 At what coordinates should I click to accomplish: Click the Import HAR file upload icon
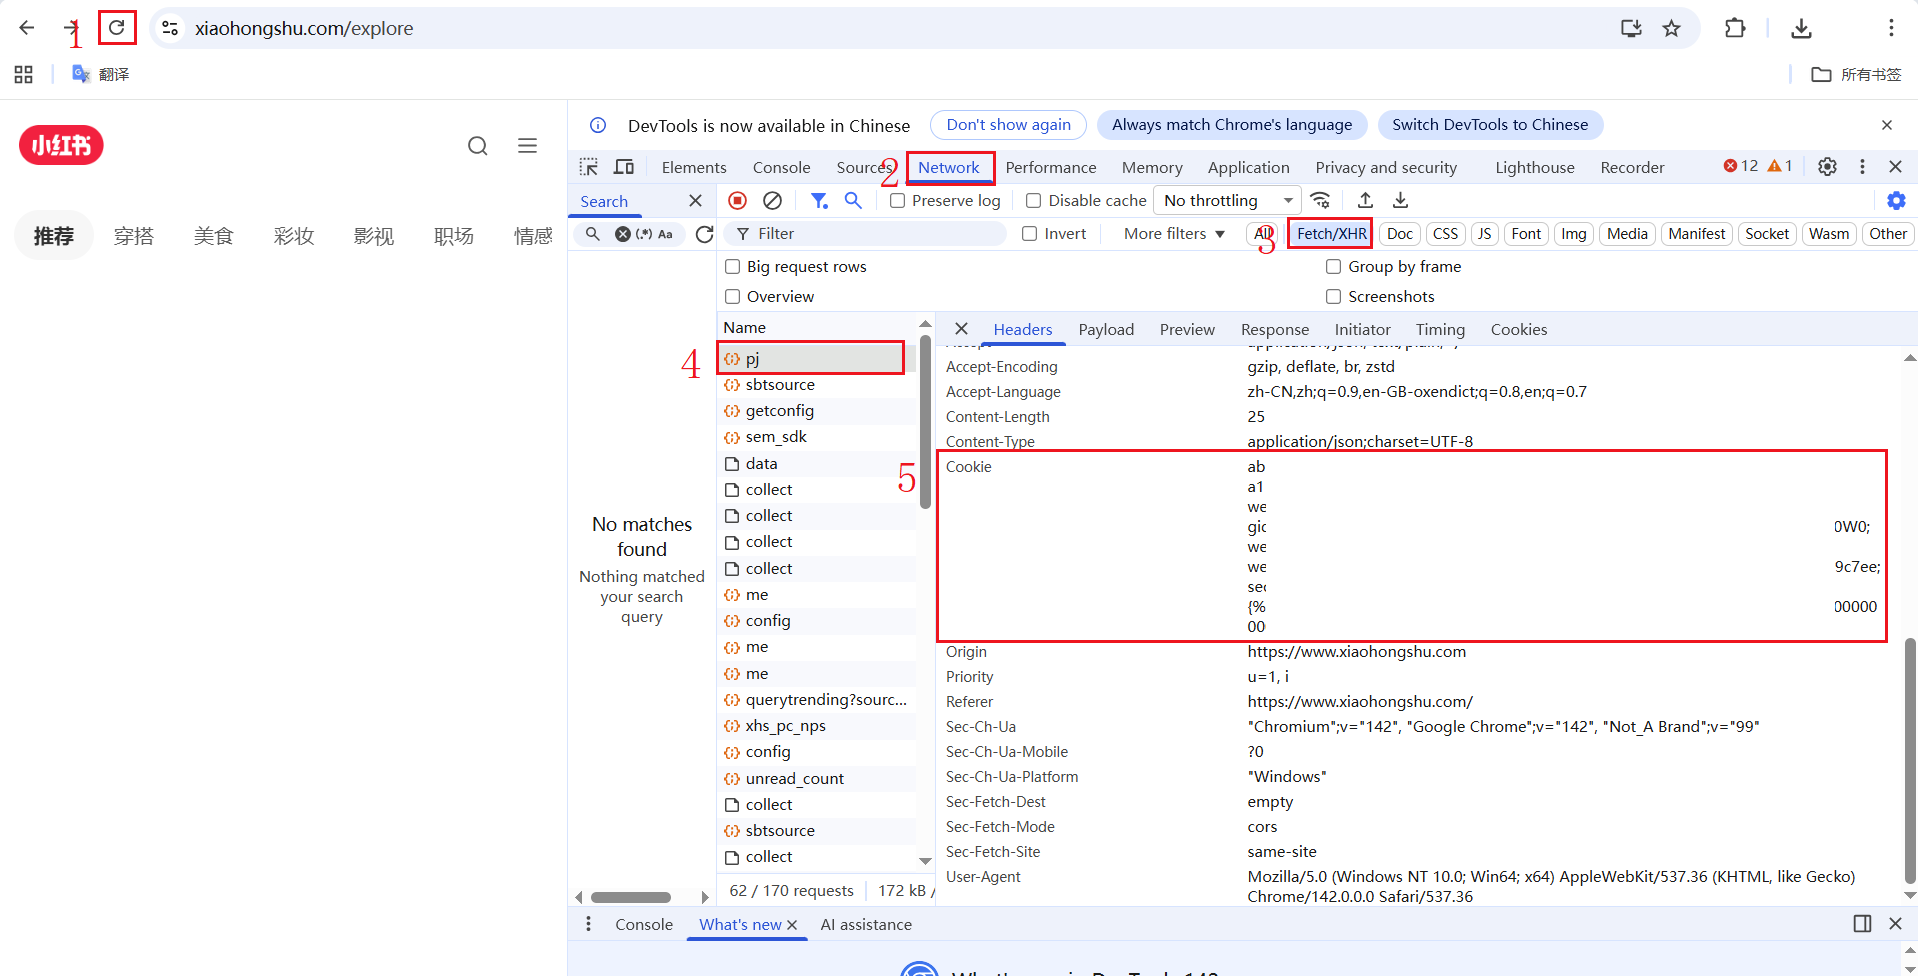1365,200
